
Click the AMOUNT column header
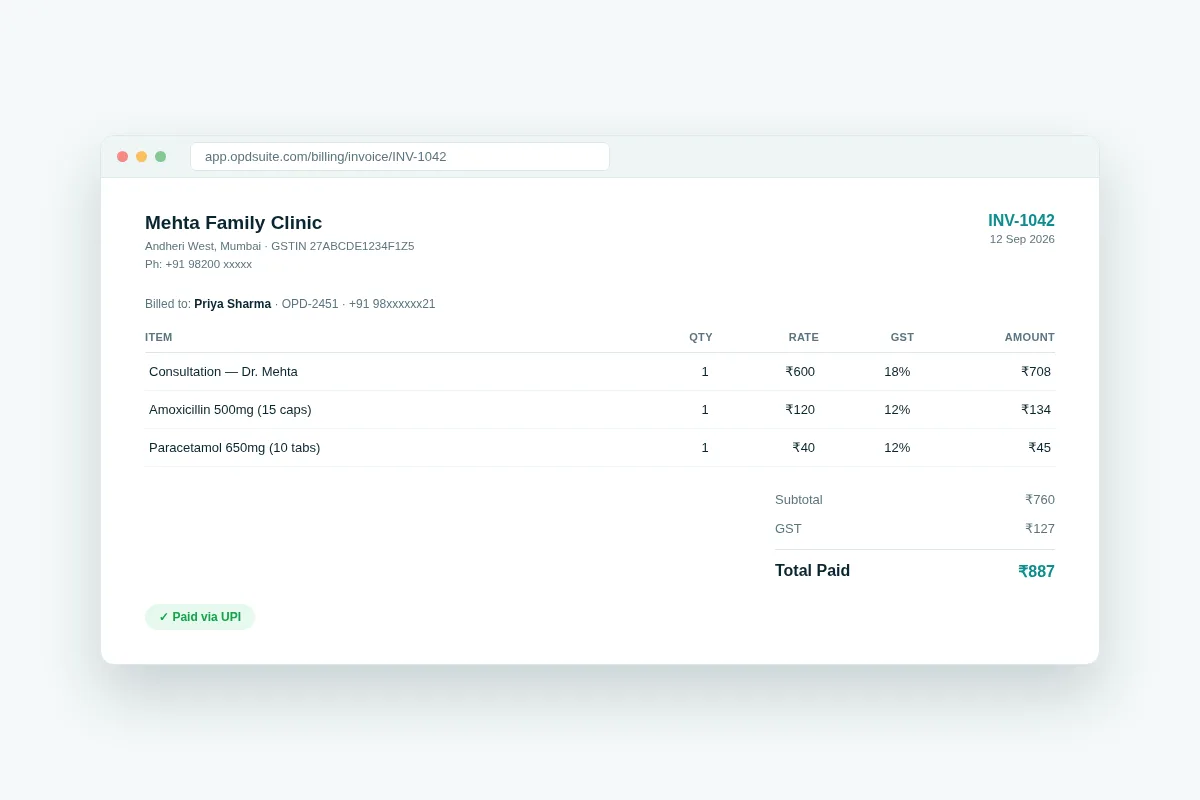click(1030, 337)
